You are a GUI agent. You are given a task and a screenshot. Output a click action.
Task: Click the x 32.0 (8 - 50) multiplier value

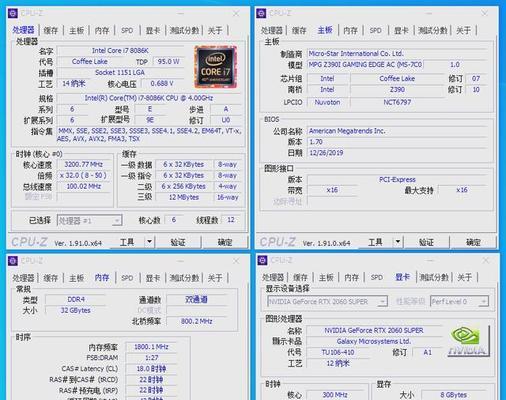coord(83,175)
